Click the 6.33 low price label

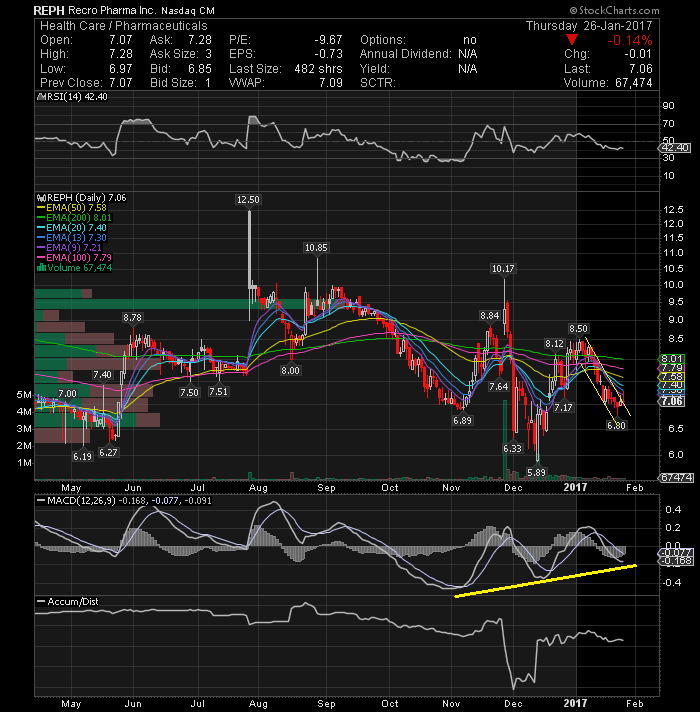(512, 449)
